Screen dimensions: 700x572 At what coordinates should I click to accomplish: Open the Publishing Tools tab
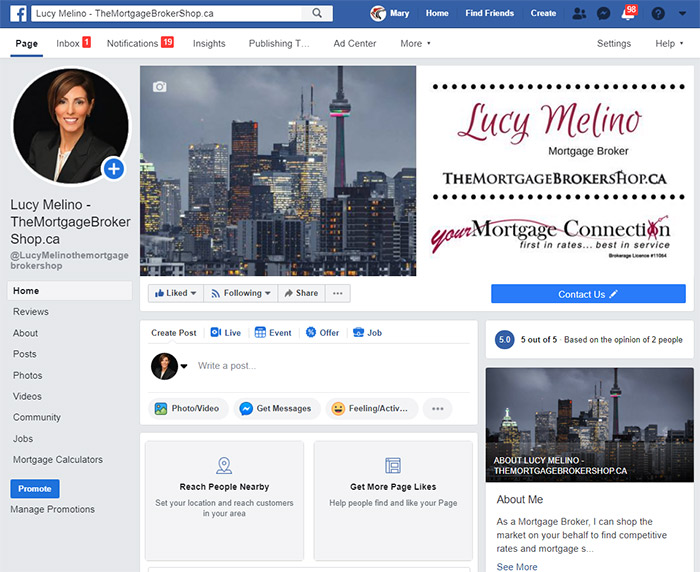[x=279, y=44]
